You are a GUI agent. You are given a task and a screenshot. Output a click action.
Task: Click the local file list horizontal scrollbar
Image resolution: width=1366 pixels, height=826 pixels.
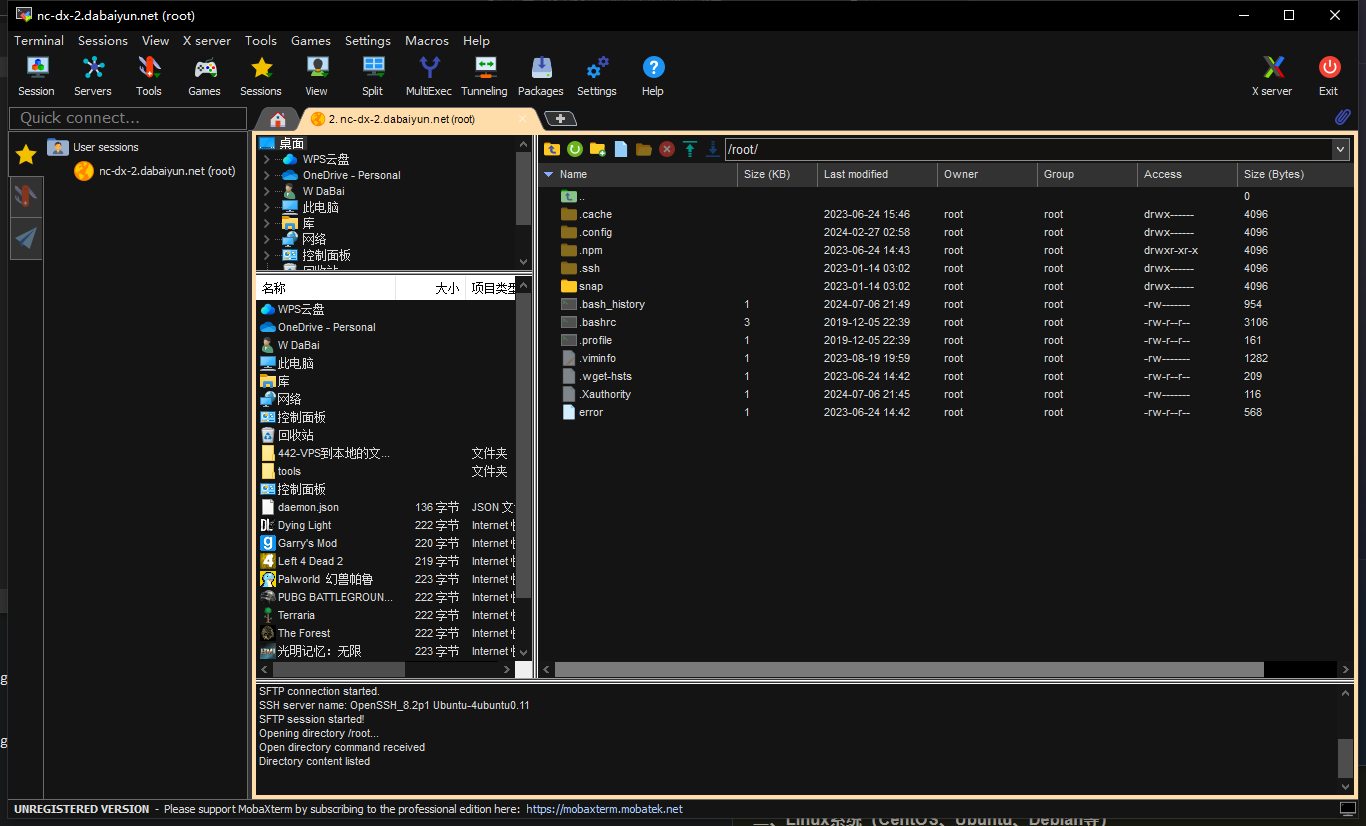click(338, 669)
